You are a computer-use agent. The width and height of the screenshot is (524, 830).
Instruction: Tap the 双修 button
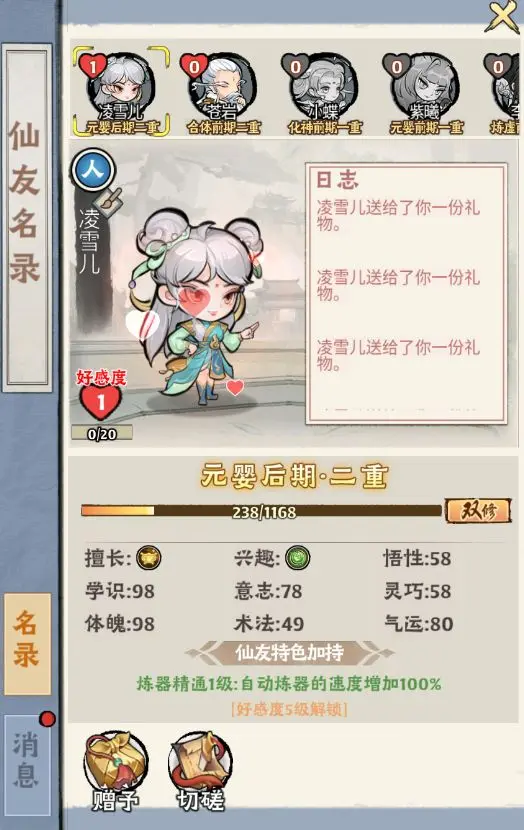[x=478, y=511]
